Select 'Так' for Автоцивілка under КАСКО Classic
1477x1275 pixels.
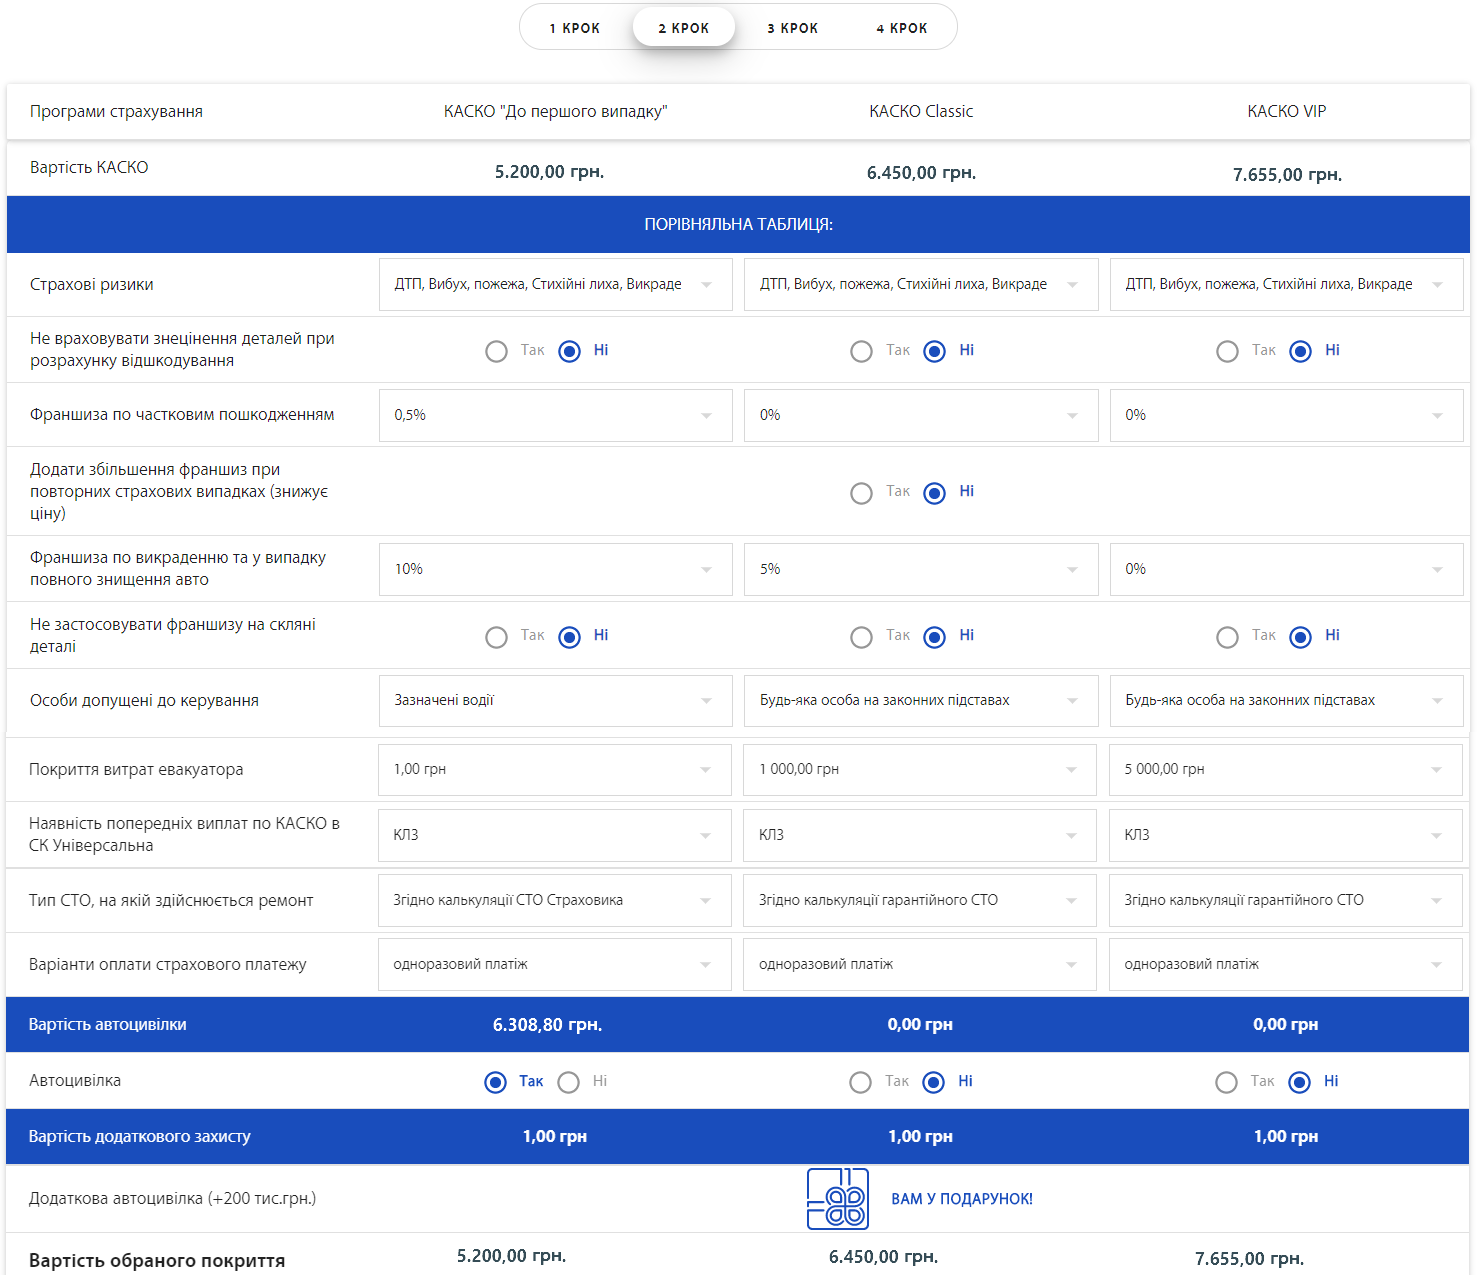click(x=861, y=1082)
